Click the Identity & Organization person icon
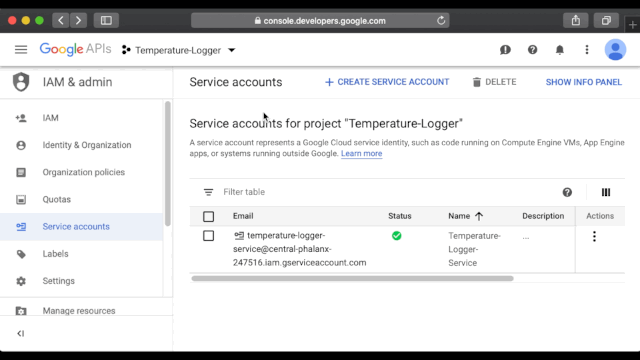Image resolution: width=640 pixels, height=360 pixels. tap(21, 145)
